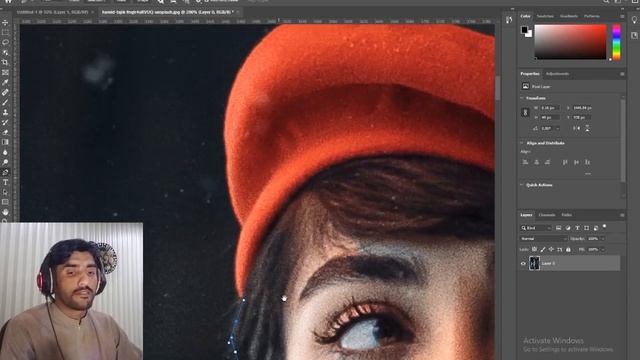Lock all layer attributes
Screen dimensions: 640x360
pyautogui.click(x=568, y=249)
